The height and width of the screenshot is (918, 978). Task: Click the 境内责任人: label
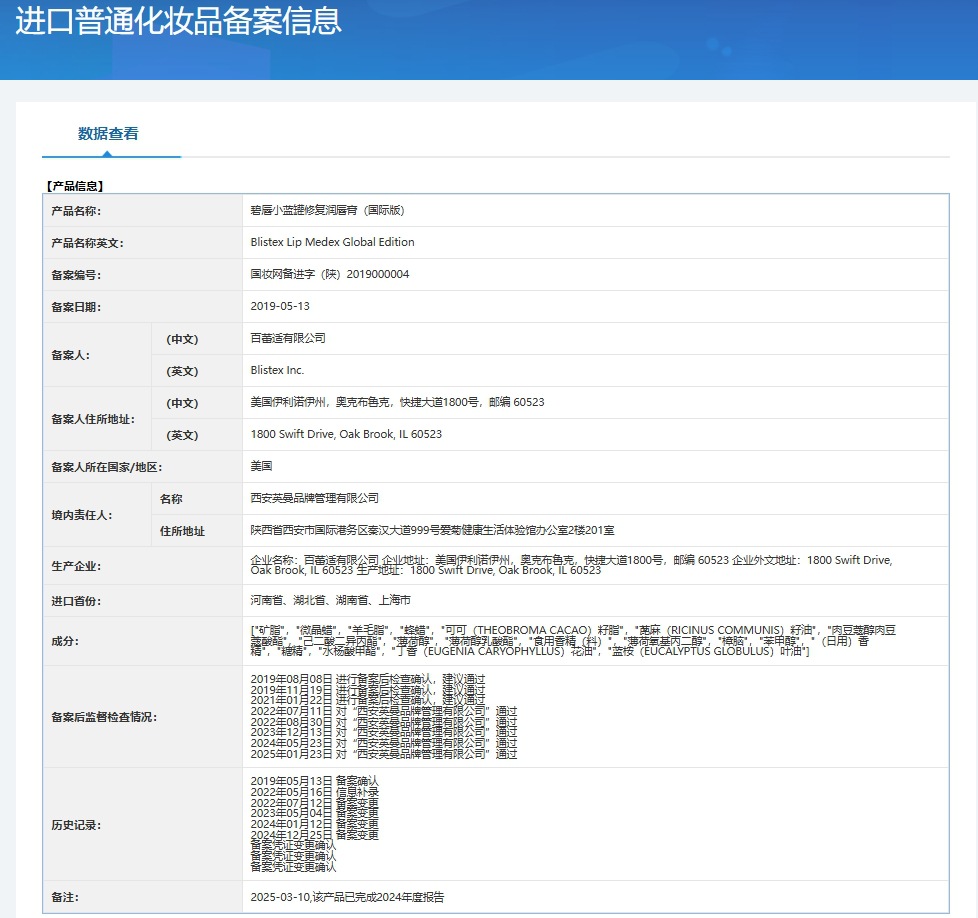pyautogui.click(x=82, y=515)
